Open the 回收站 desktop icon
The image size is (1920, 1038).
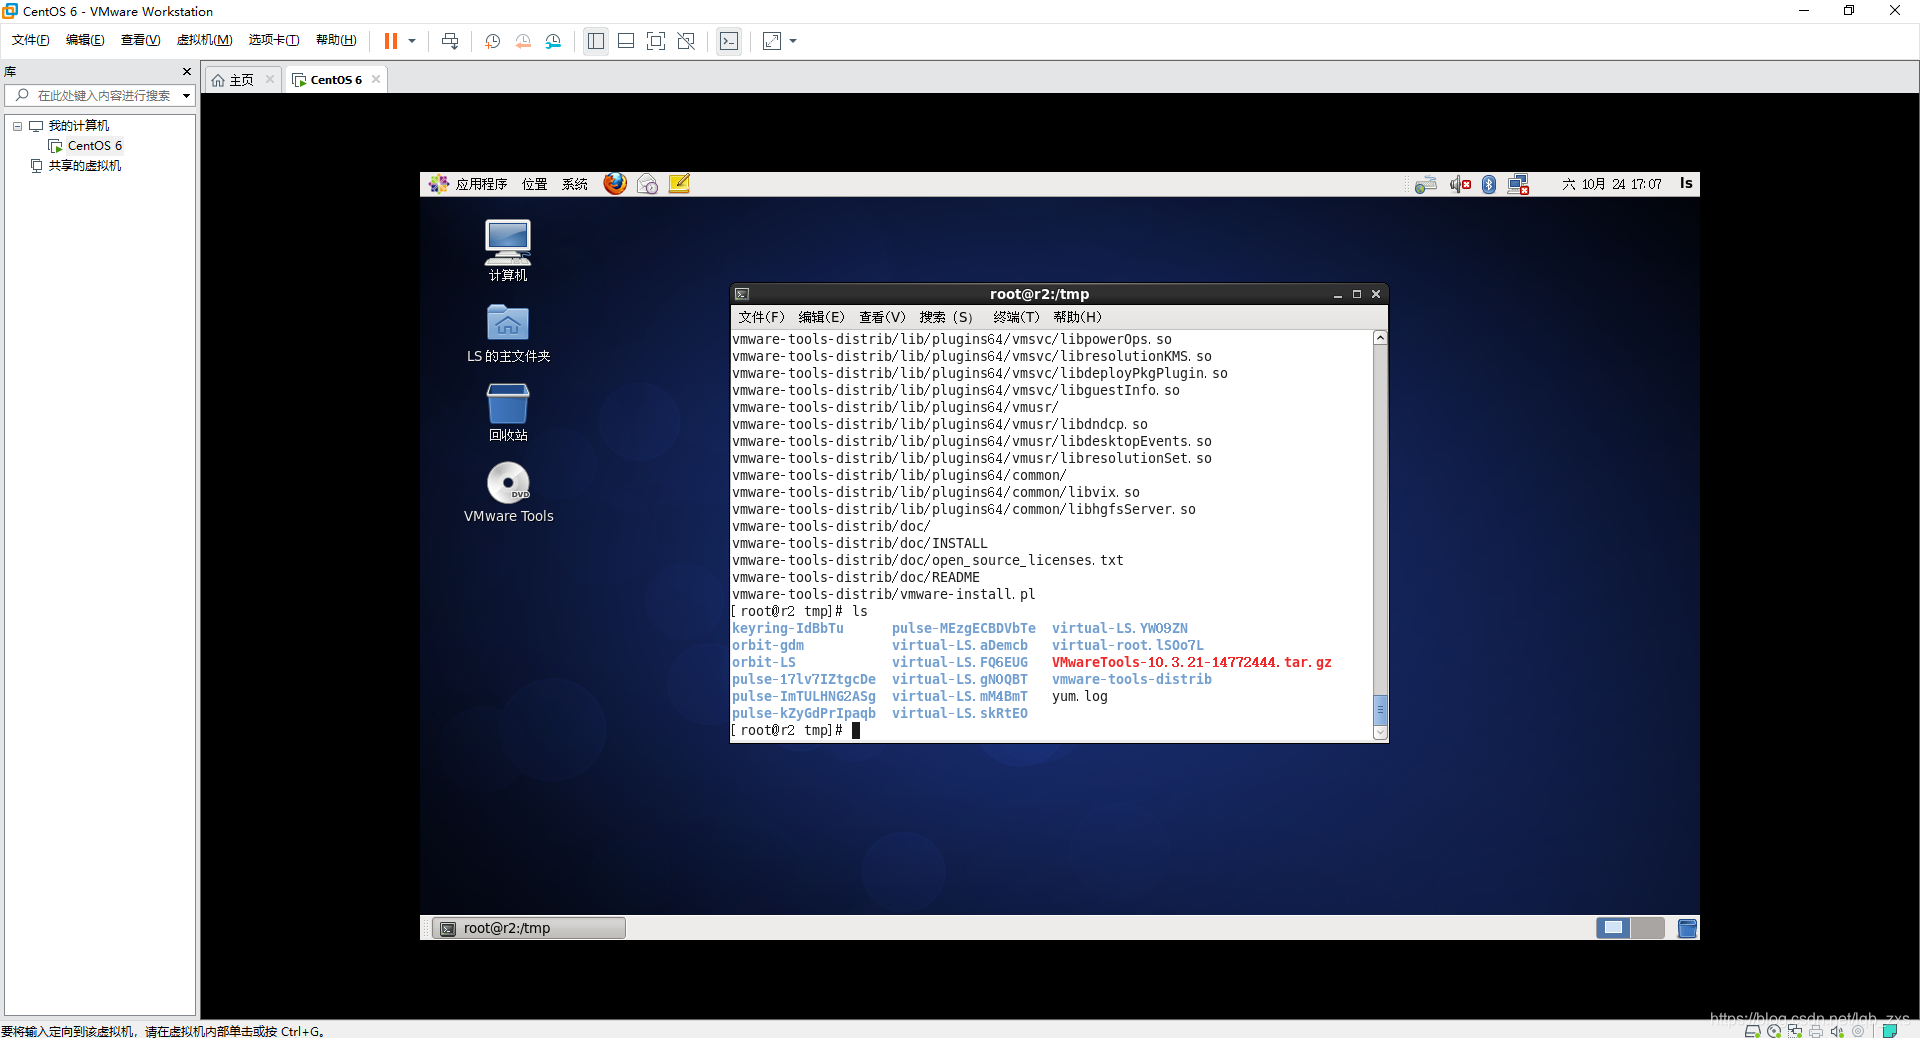pos(508,412)
